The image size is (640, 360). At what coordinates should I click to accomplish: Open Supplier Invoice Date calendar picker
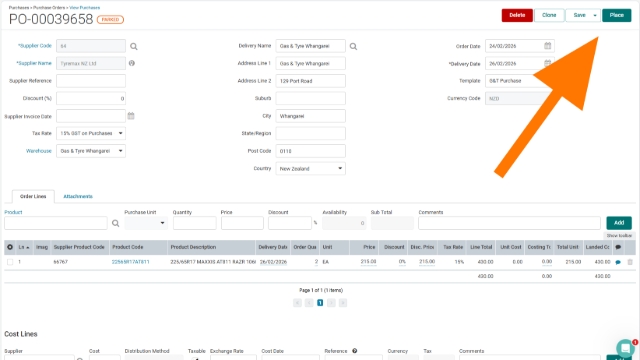click(x=131, y=116)
